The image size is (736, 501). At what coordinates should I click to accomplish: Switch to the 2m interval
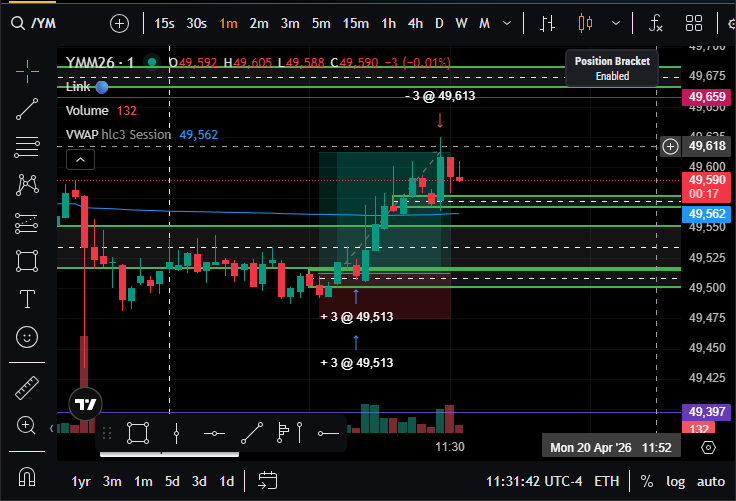pos(259,23)
